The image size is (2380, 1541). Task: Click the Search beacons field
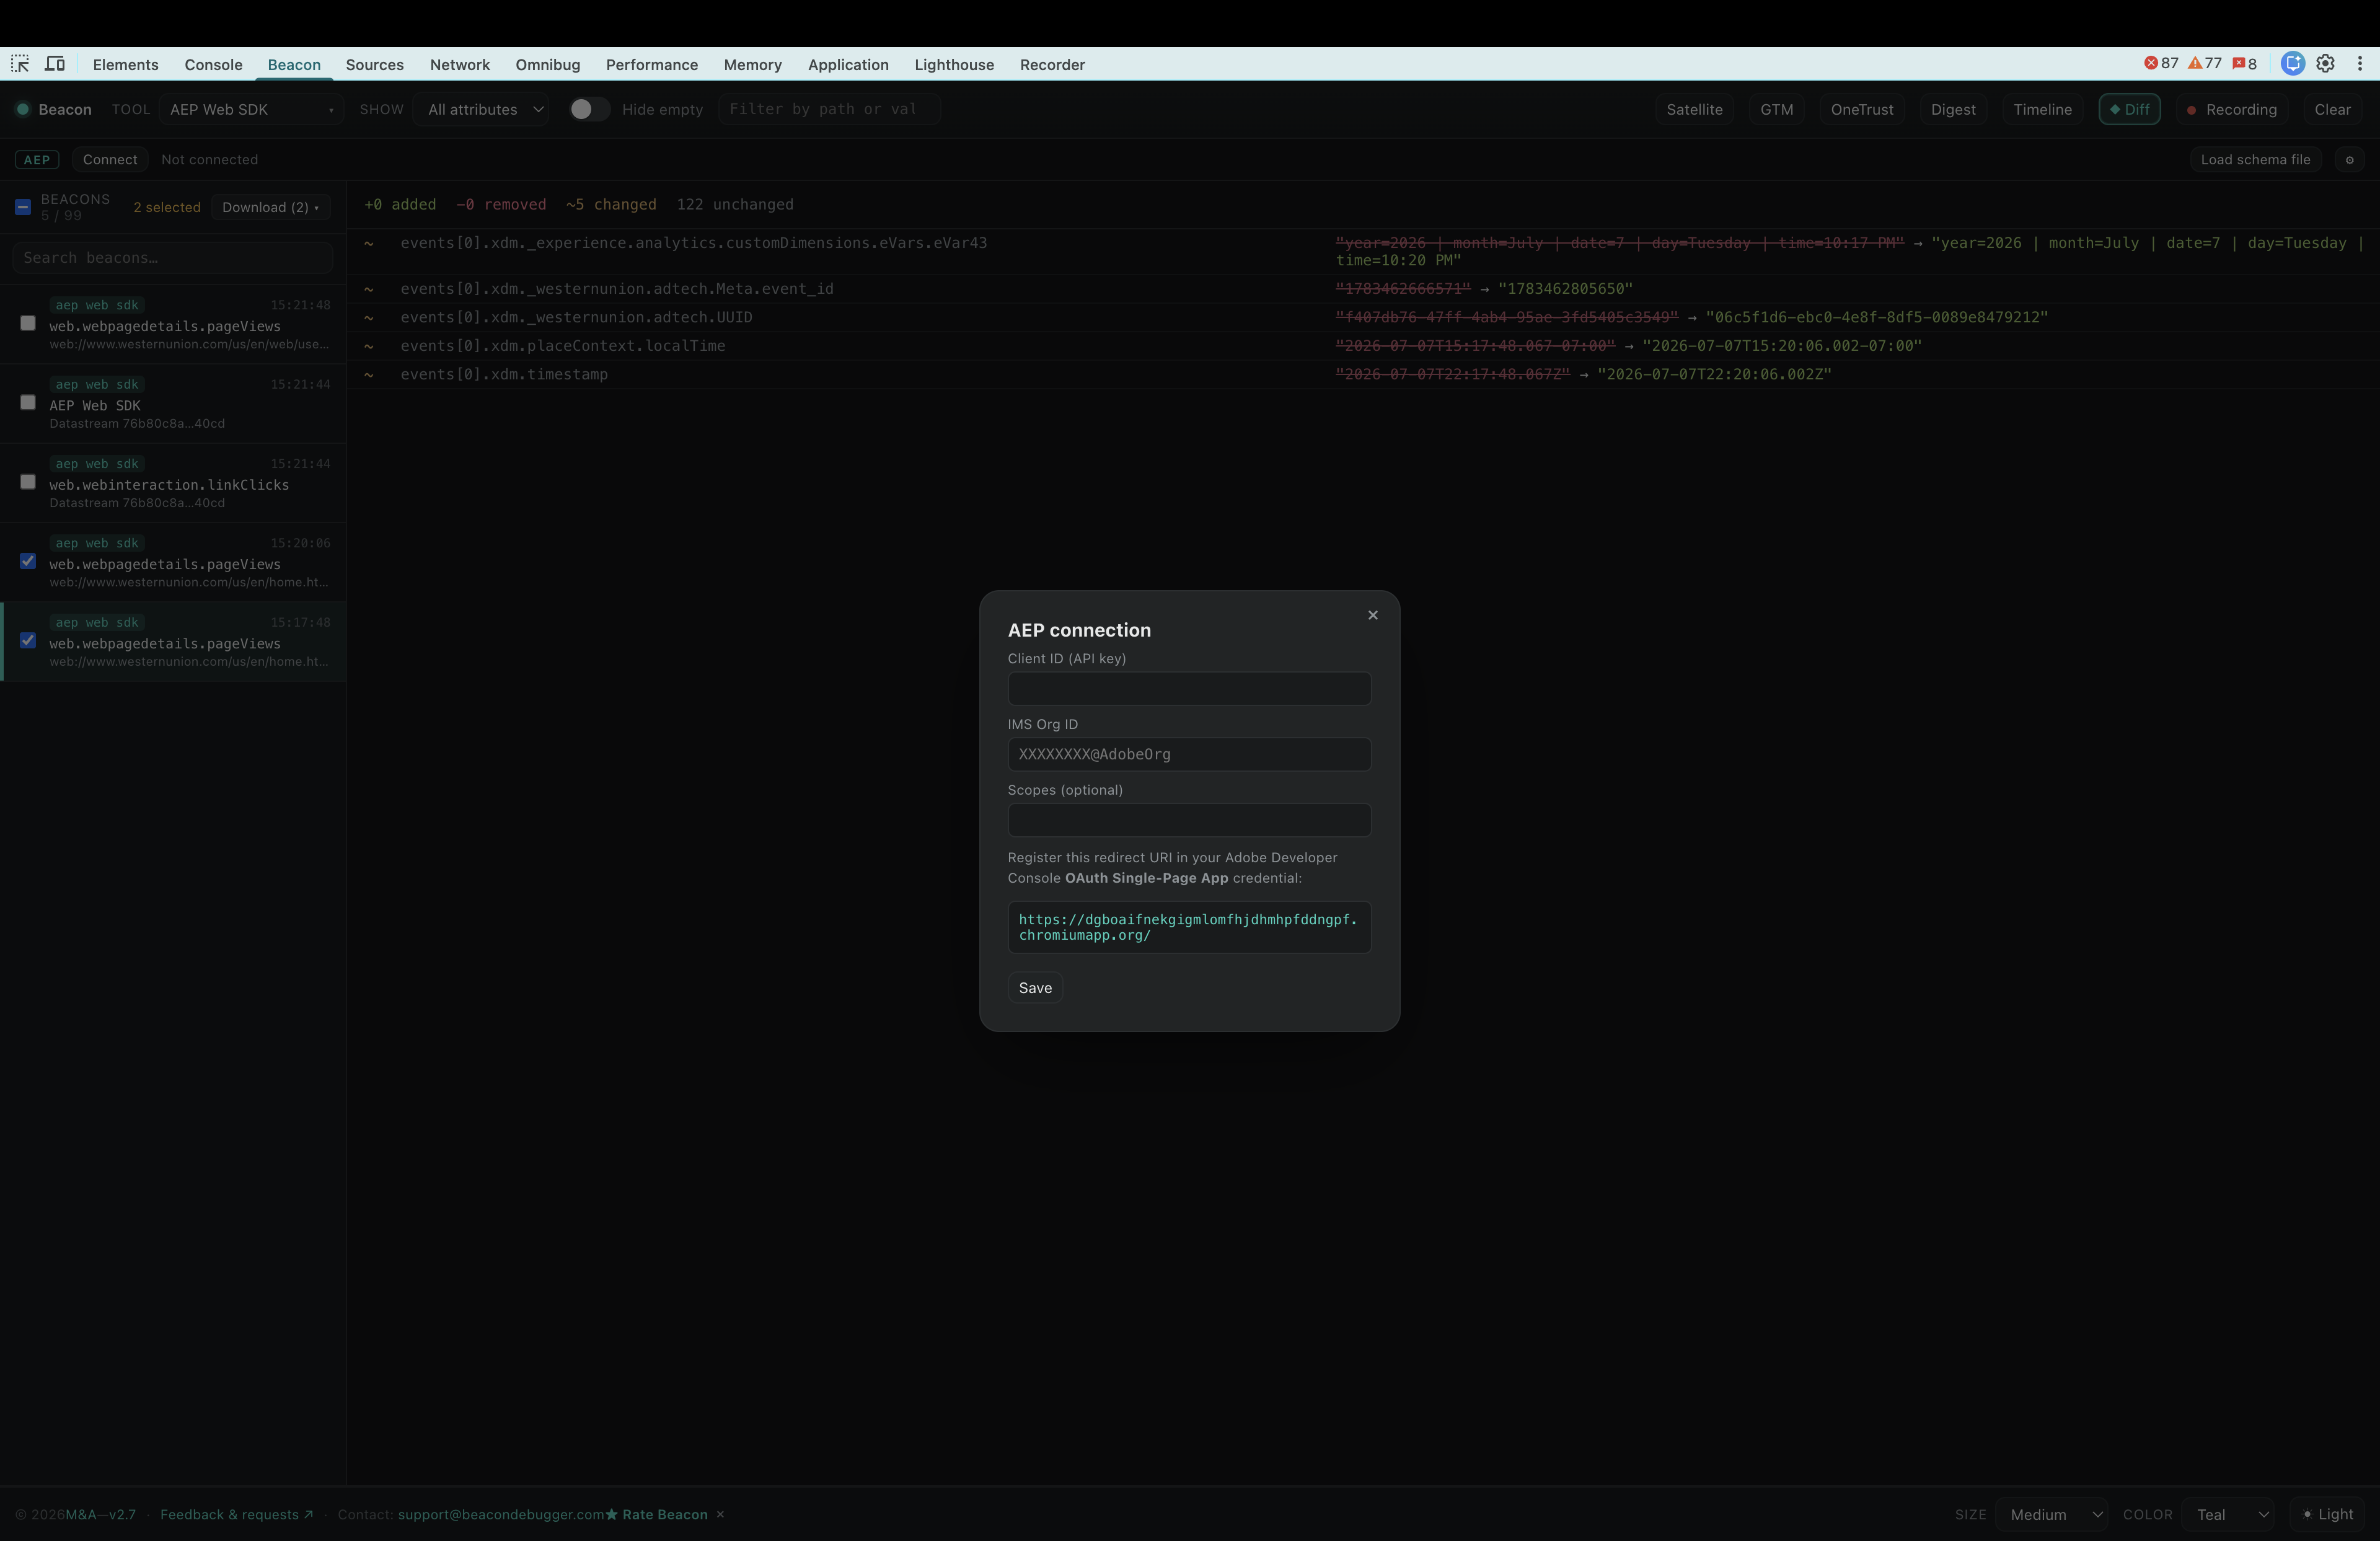pos(172,258)
